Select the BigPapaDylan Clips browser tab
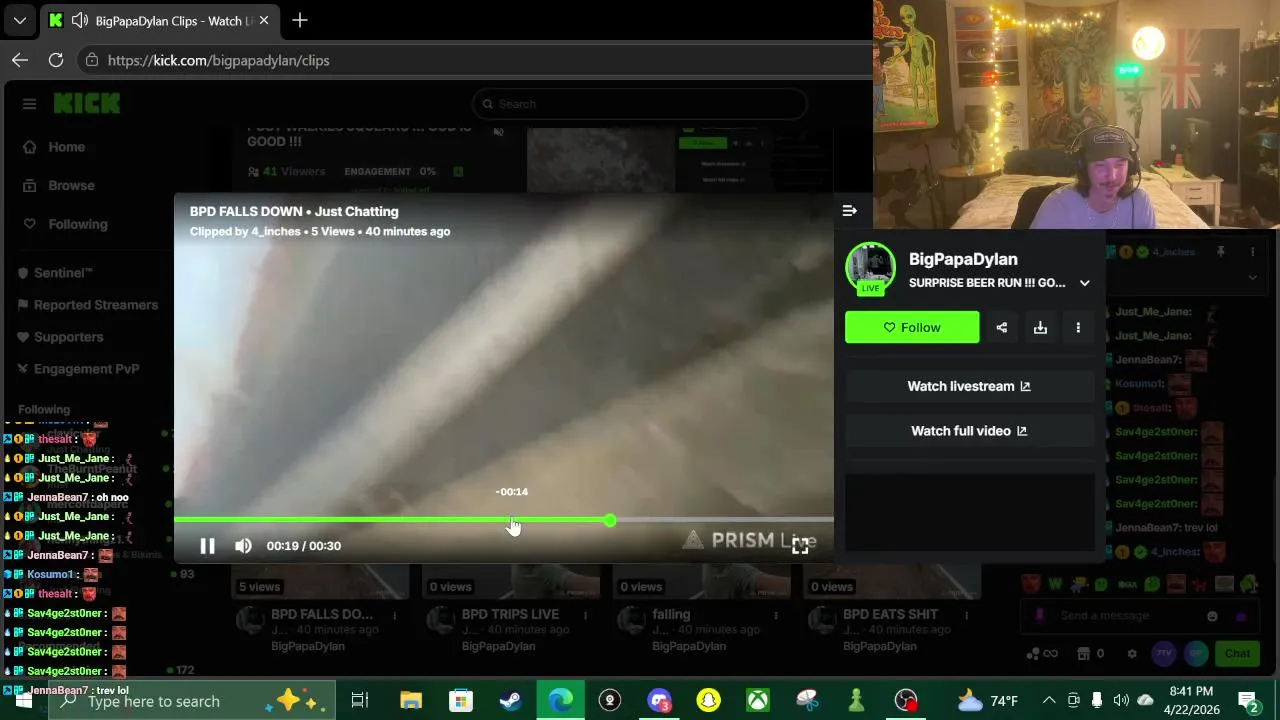The image size is (1280, 720). click(160, 20)
